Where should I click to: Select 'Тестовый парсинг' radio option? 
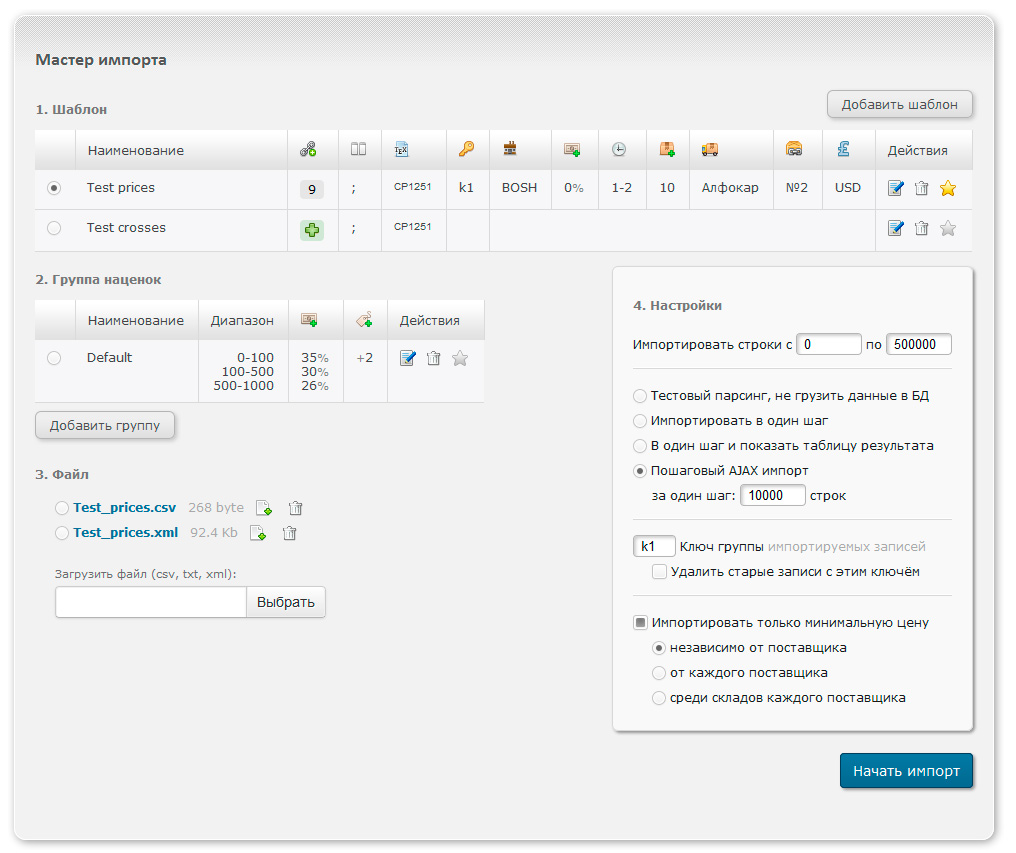[x=640, y=395]
